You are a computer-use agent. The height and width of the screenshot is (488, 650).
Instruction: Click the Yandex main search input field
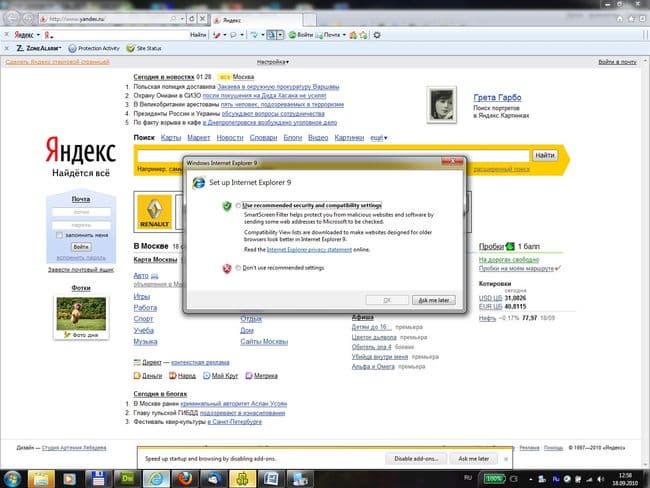coord(333,155)
